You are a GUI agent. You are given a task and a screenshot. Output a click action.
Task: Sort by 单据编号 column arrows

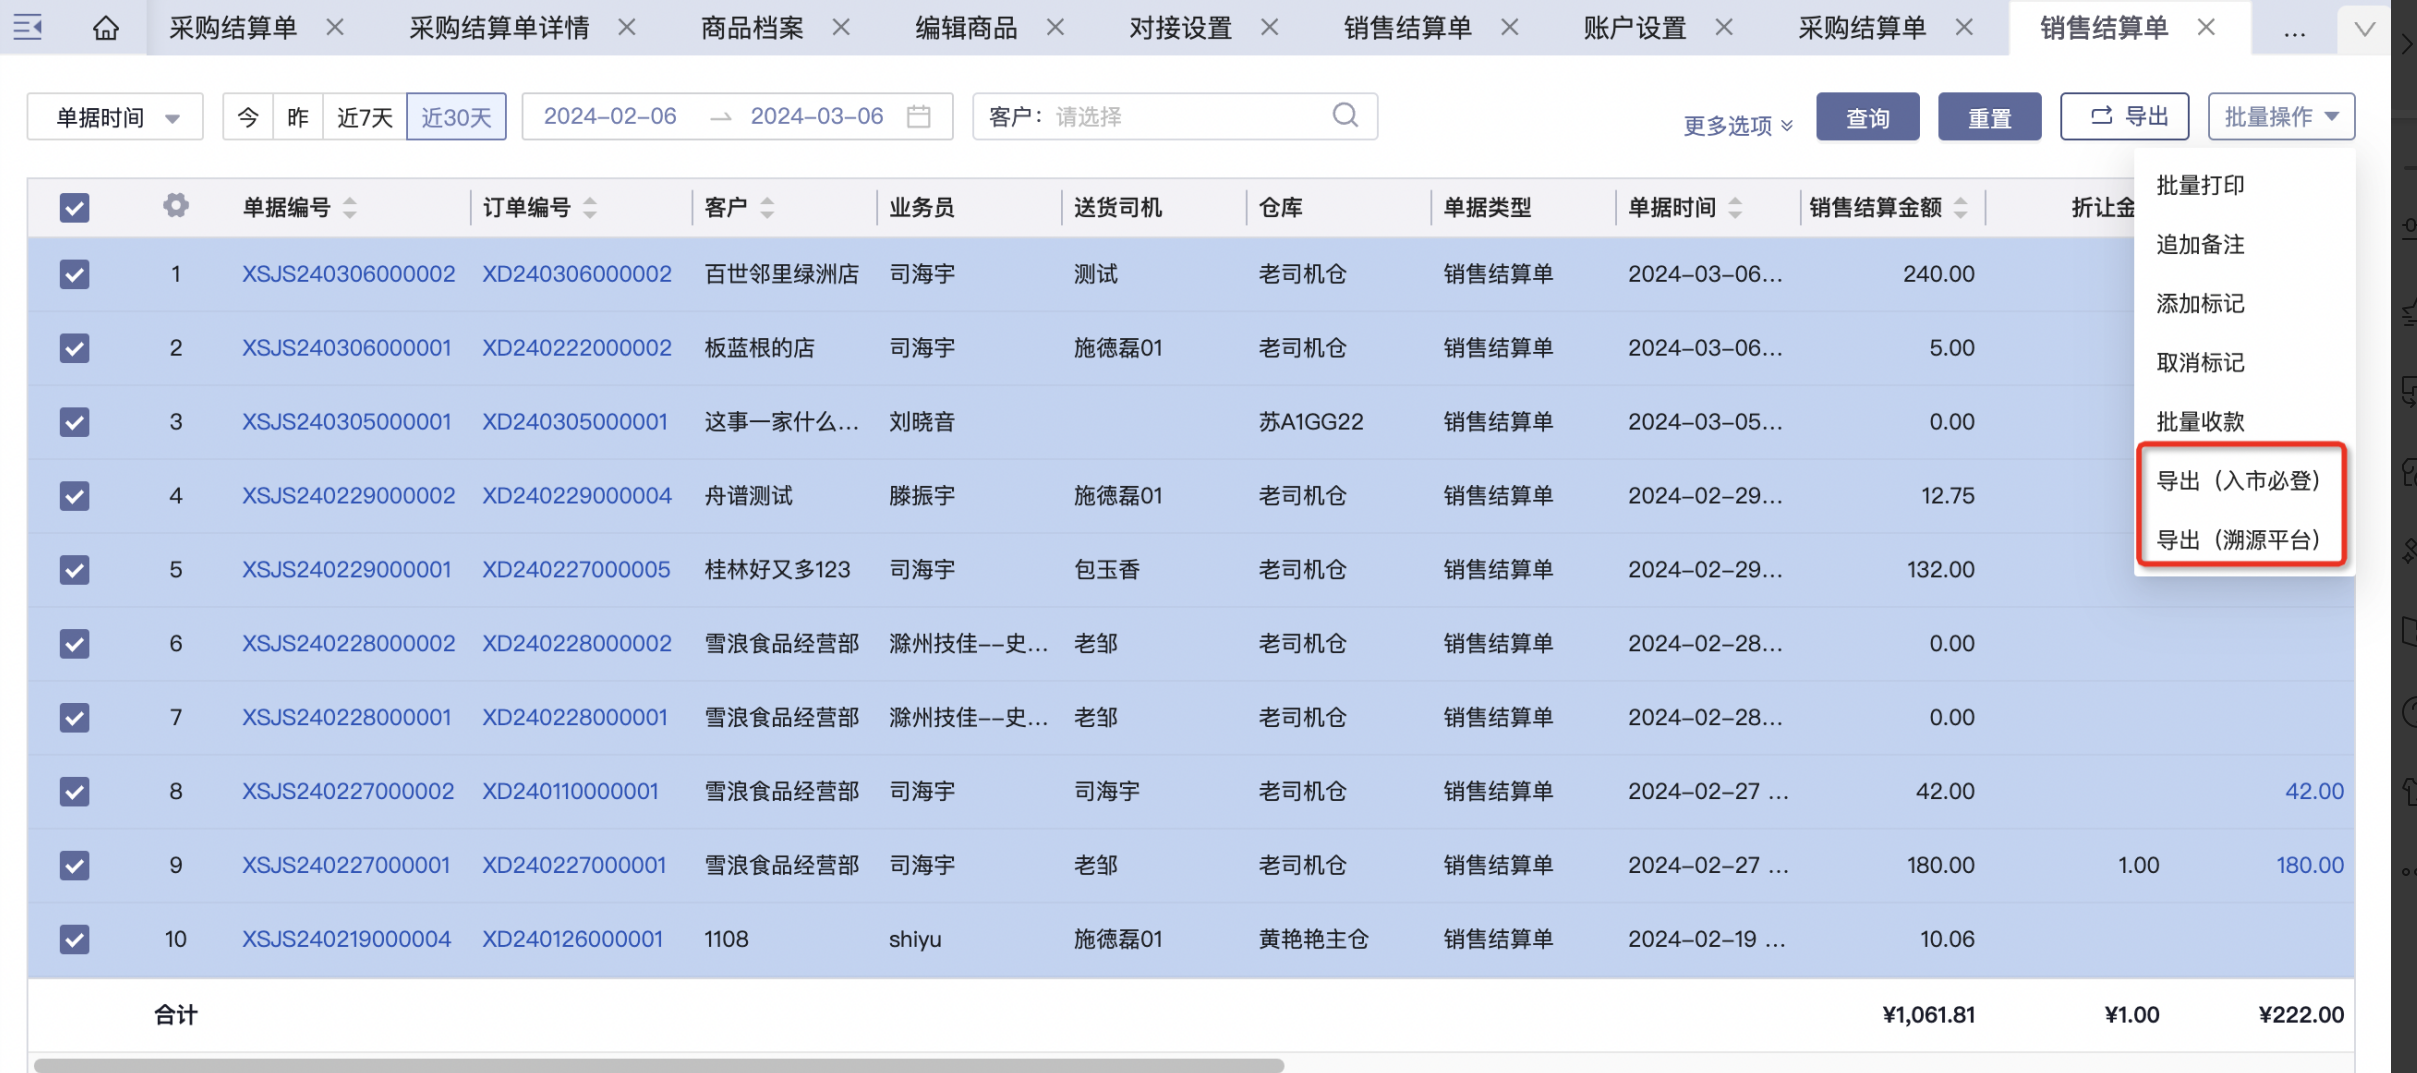click(350, 208)
